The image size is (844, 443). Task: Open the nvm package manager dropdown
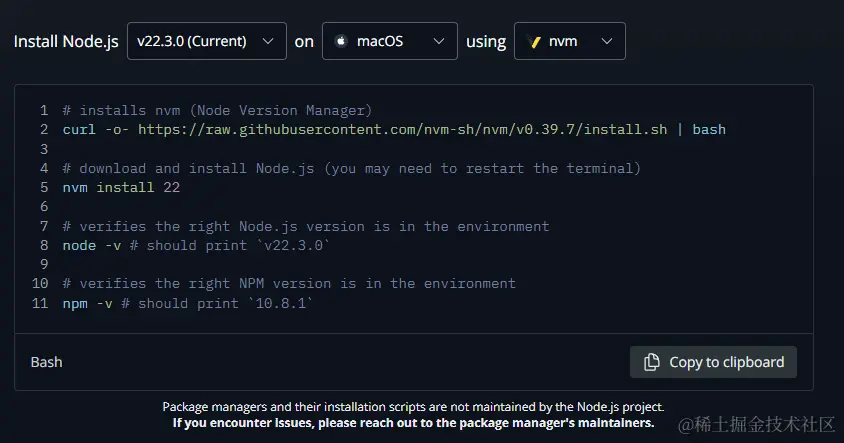569,42
